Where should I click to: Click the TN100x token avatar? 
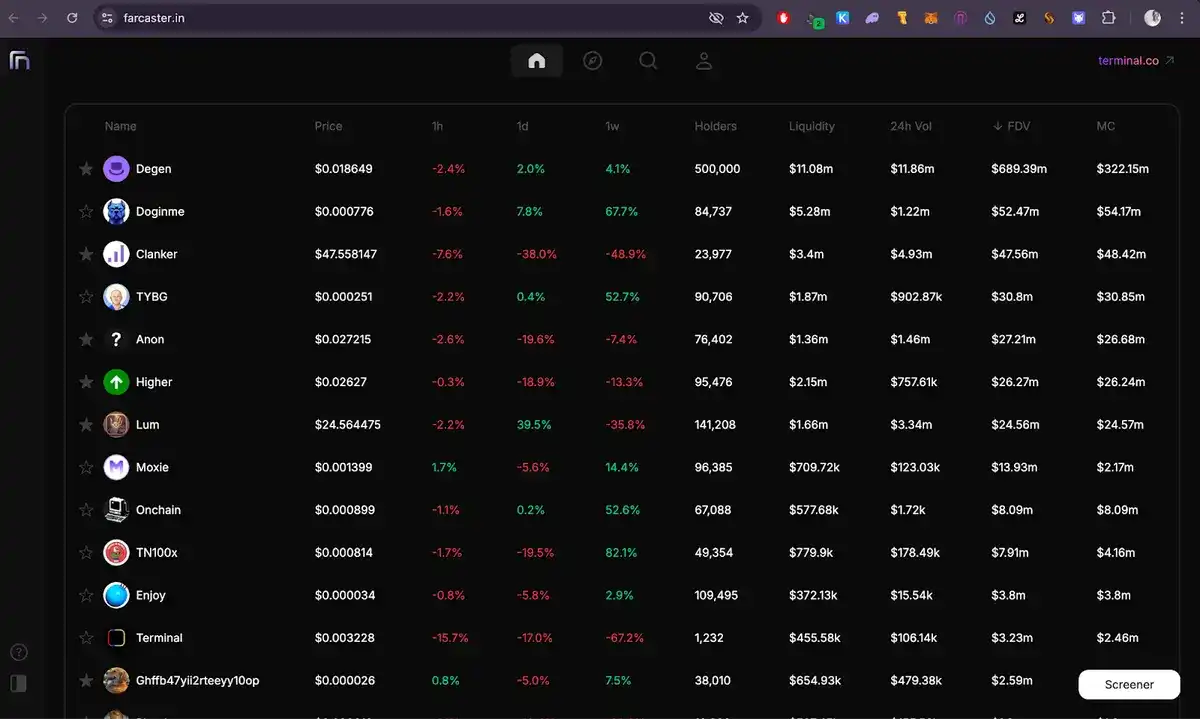116,552
